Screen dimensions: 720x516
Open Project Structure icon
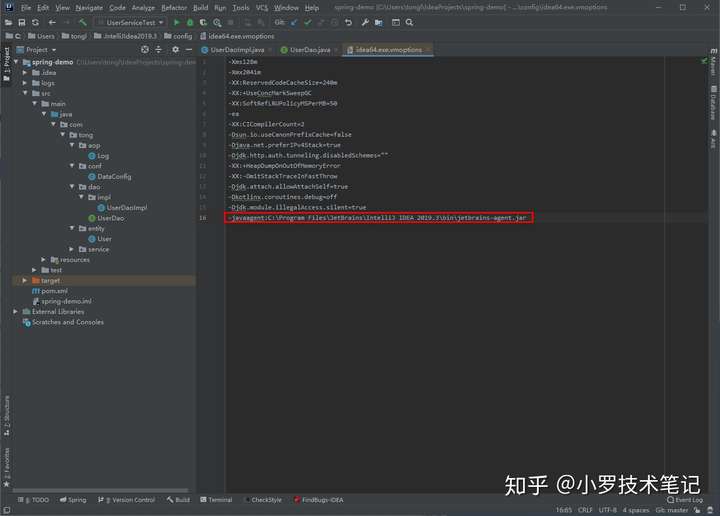[x=379, y=22]
